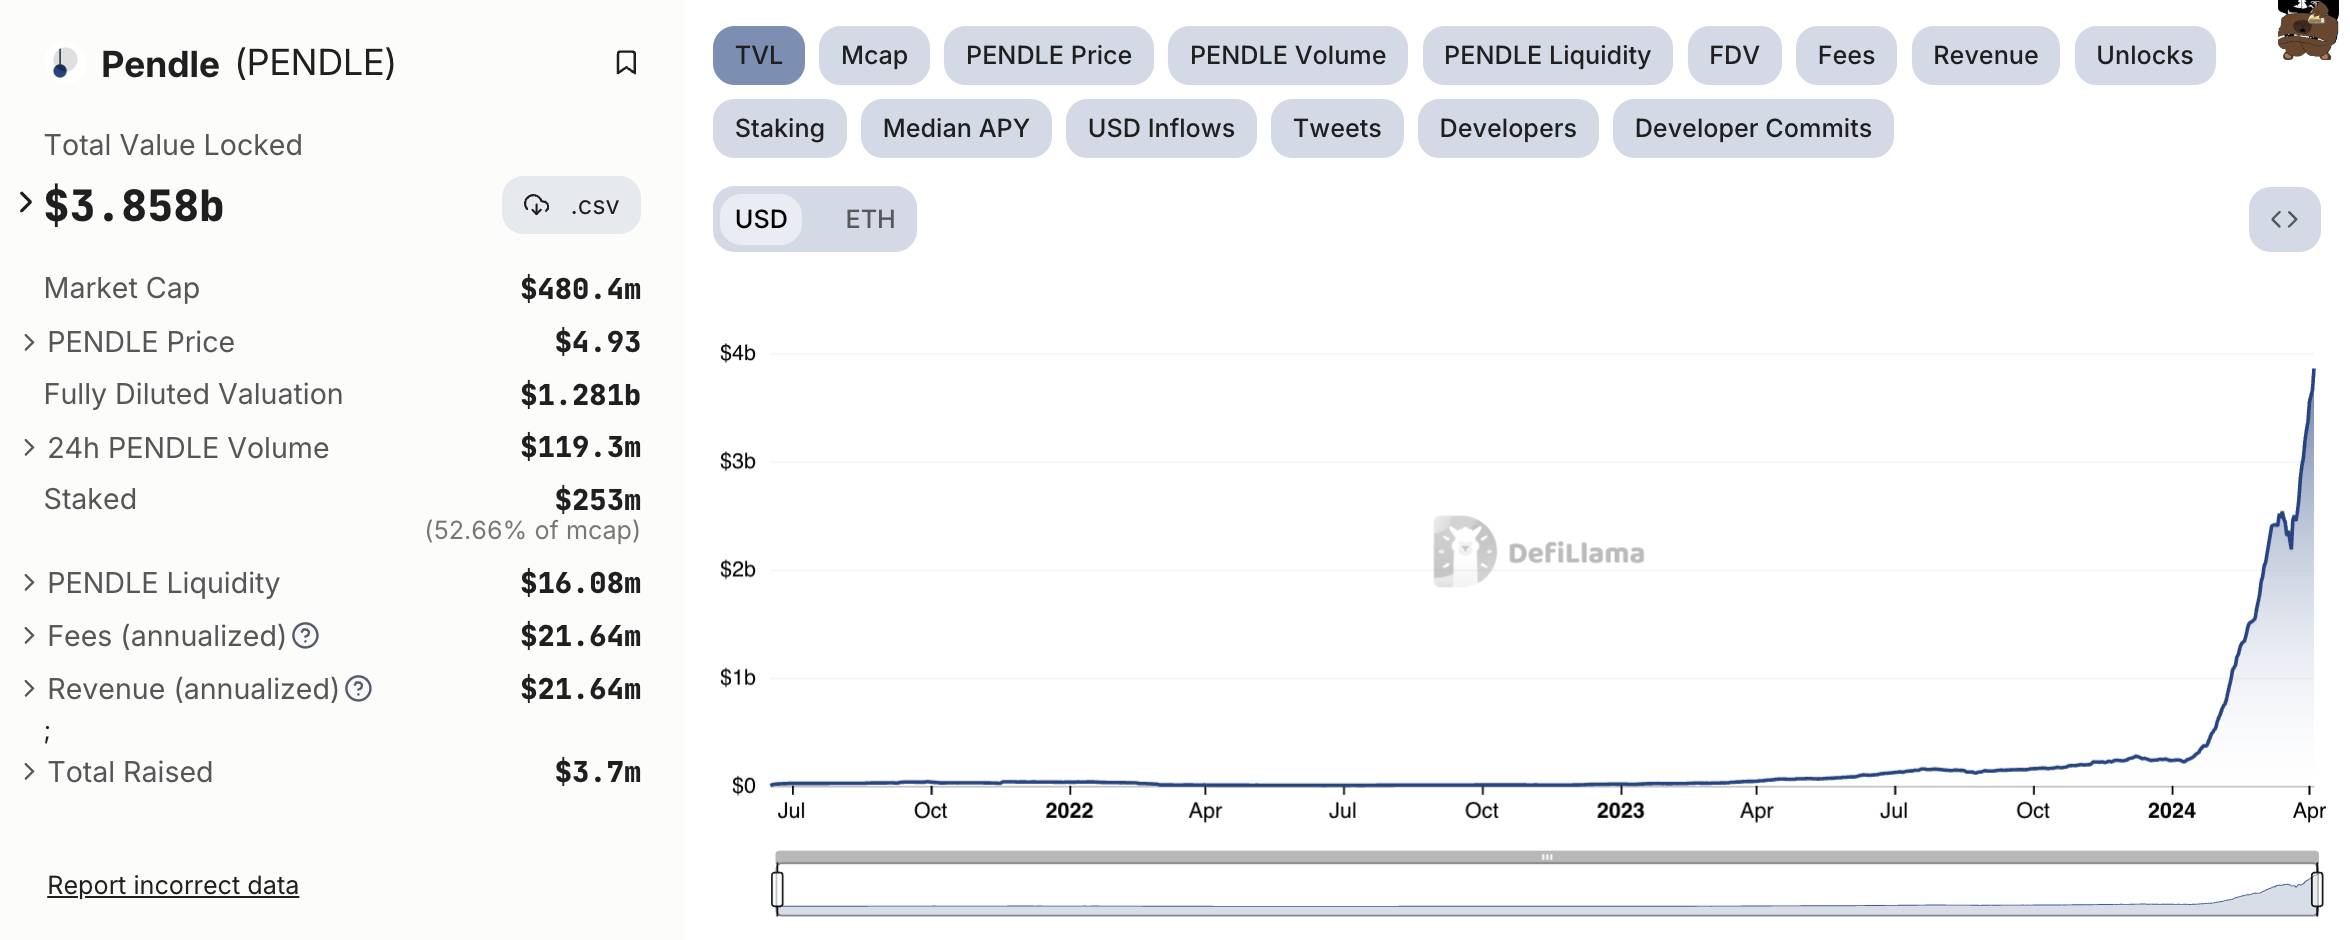Expand the Total Raised row
This screenshot has height=940, width=2350.
29,772
